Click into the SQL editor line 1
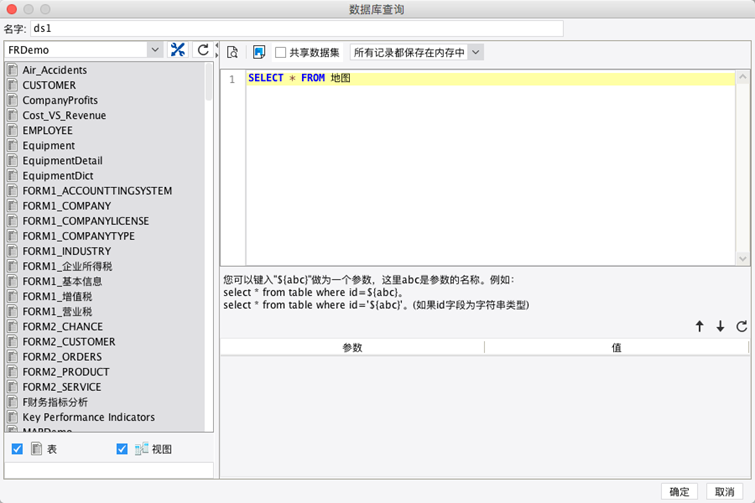This screenshot has height=503, width=755. [x=490, y=78]
